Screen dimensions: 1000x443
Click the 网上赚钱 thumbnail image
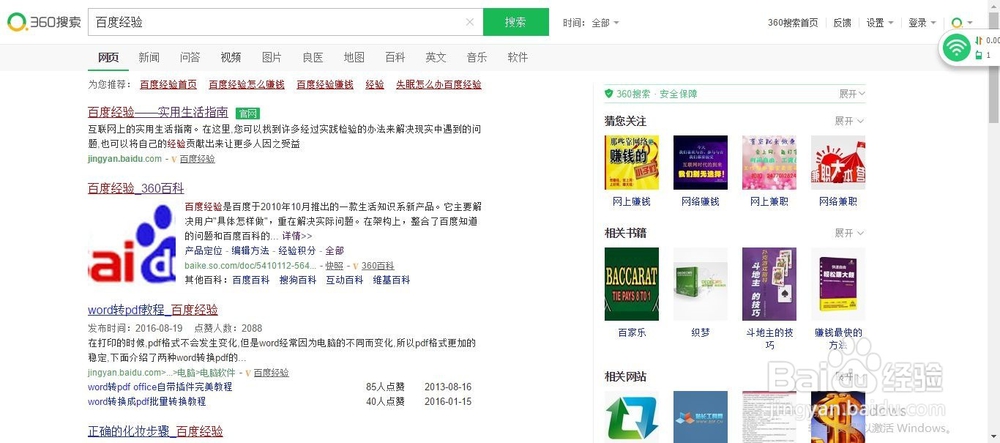pyautogui.click(x=631, y=163)
